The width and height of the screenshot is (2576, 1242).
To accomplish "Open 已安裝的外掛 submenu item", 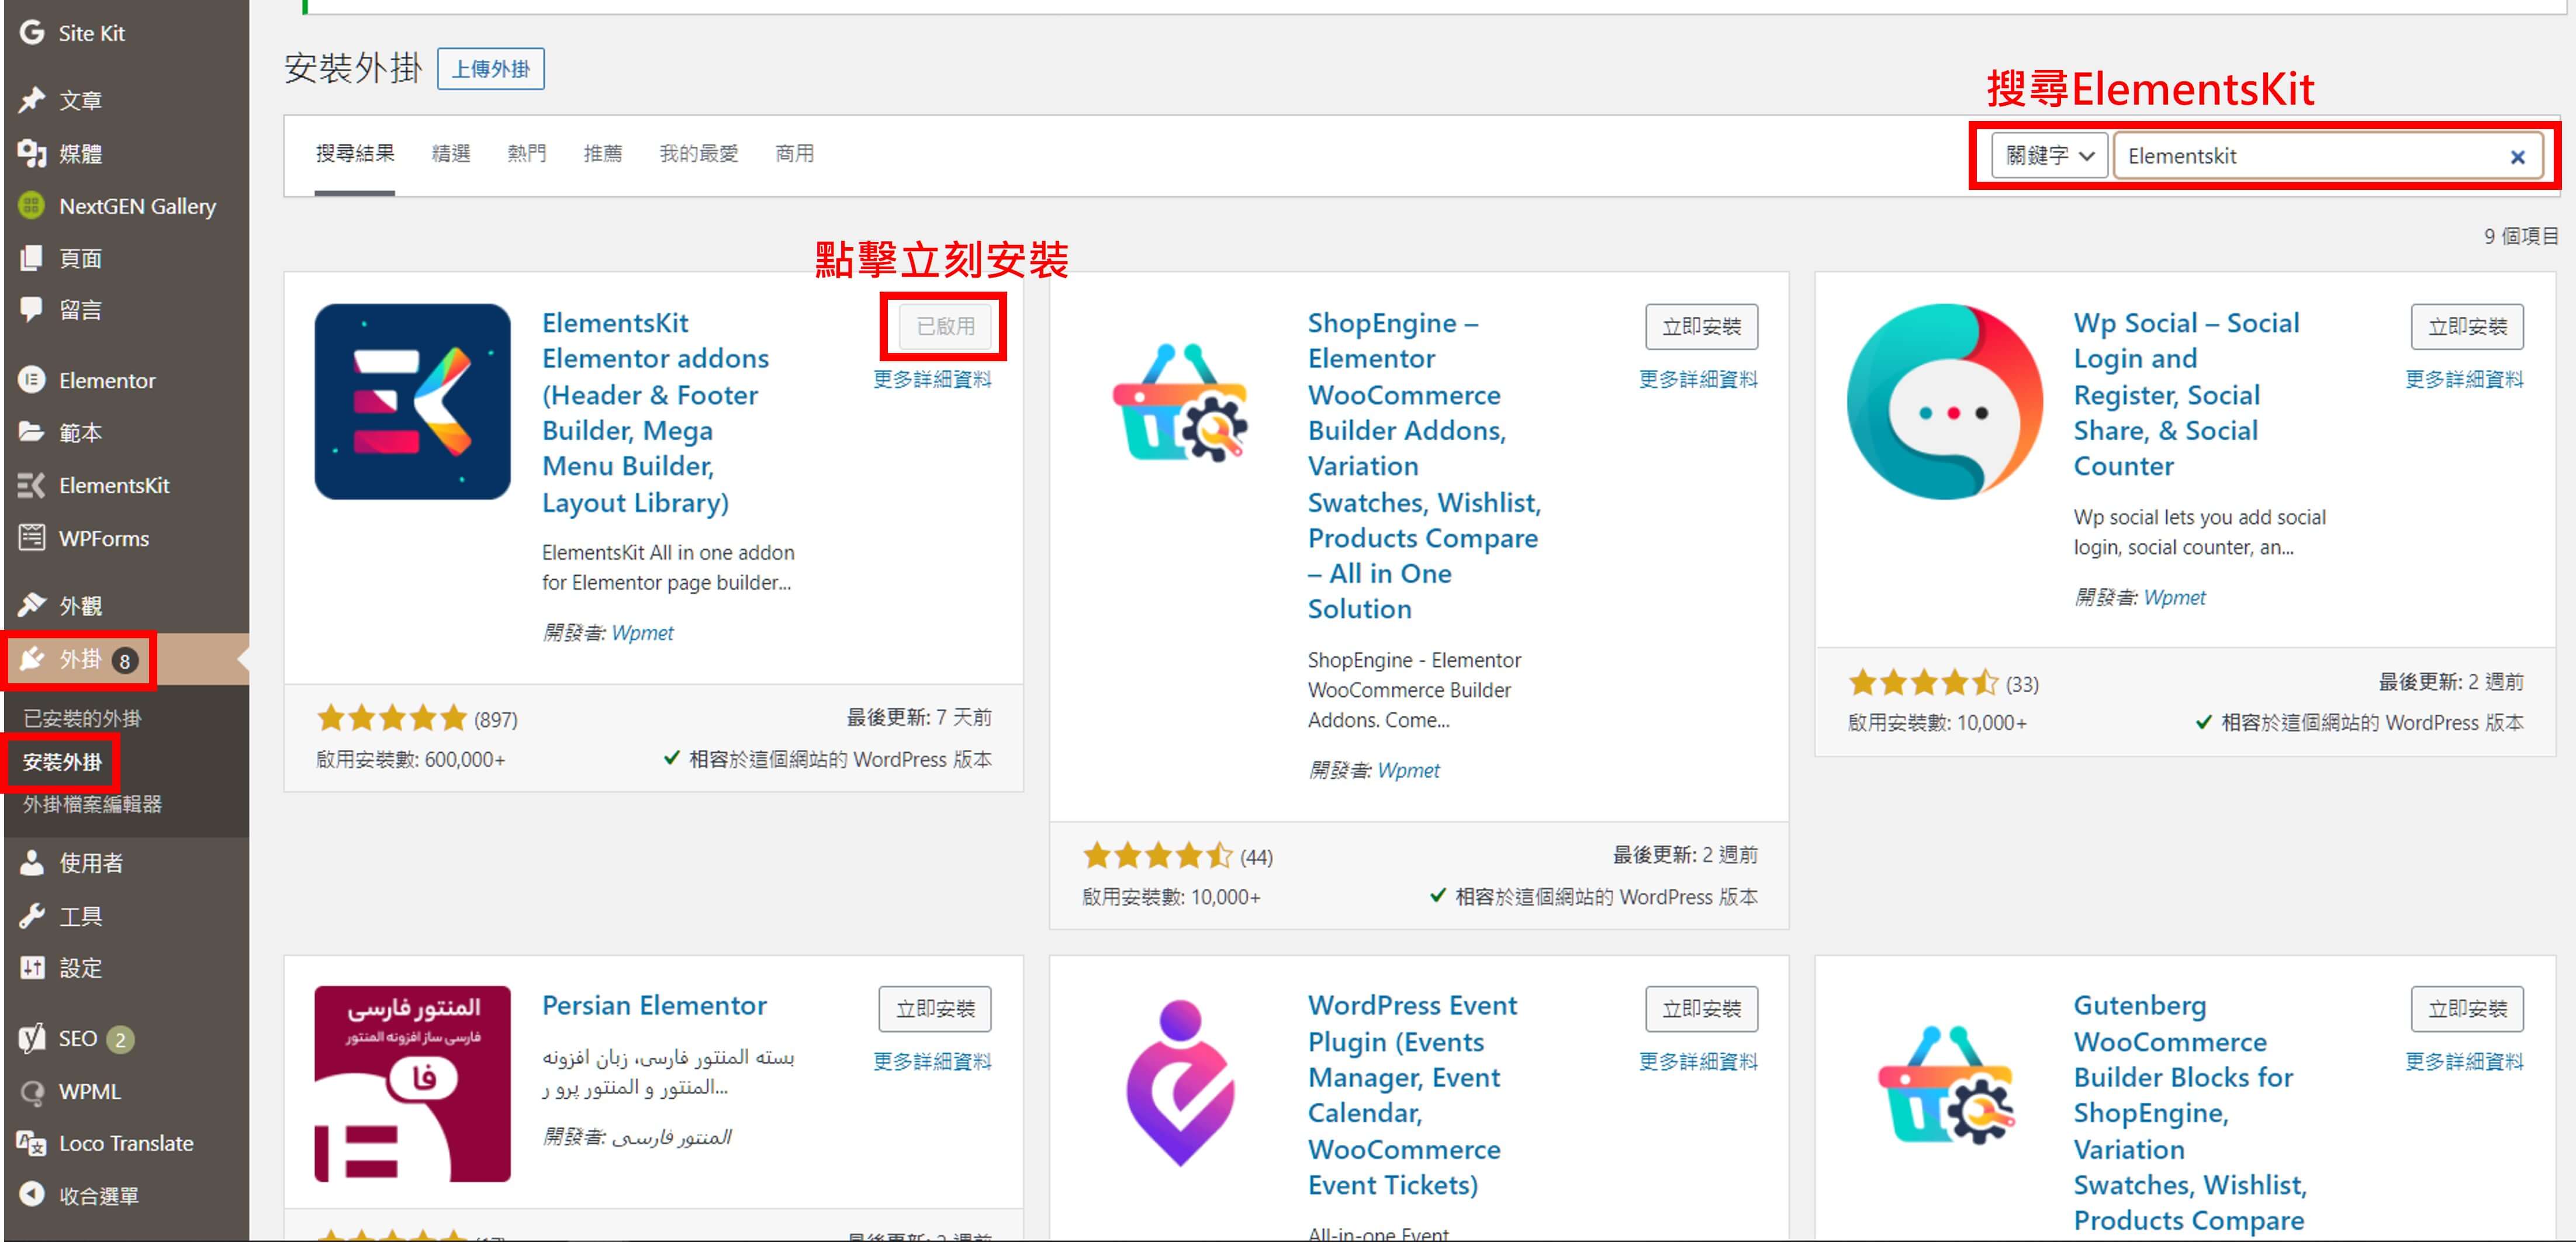I will click(82, 718).
